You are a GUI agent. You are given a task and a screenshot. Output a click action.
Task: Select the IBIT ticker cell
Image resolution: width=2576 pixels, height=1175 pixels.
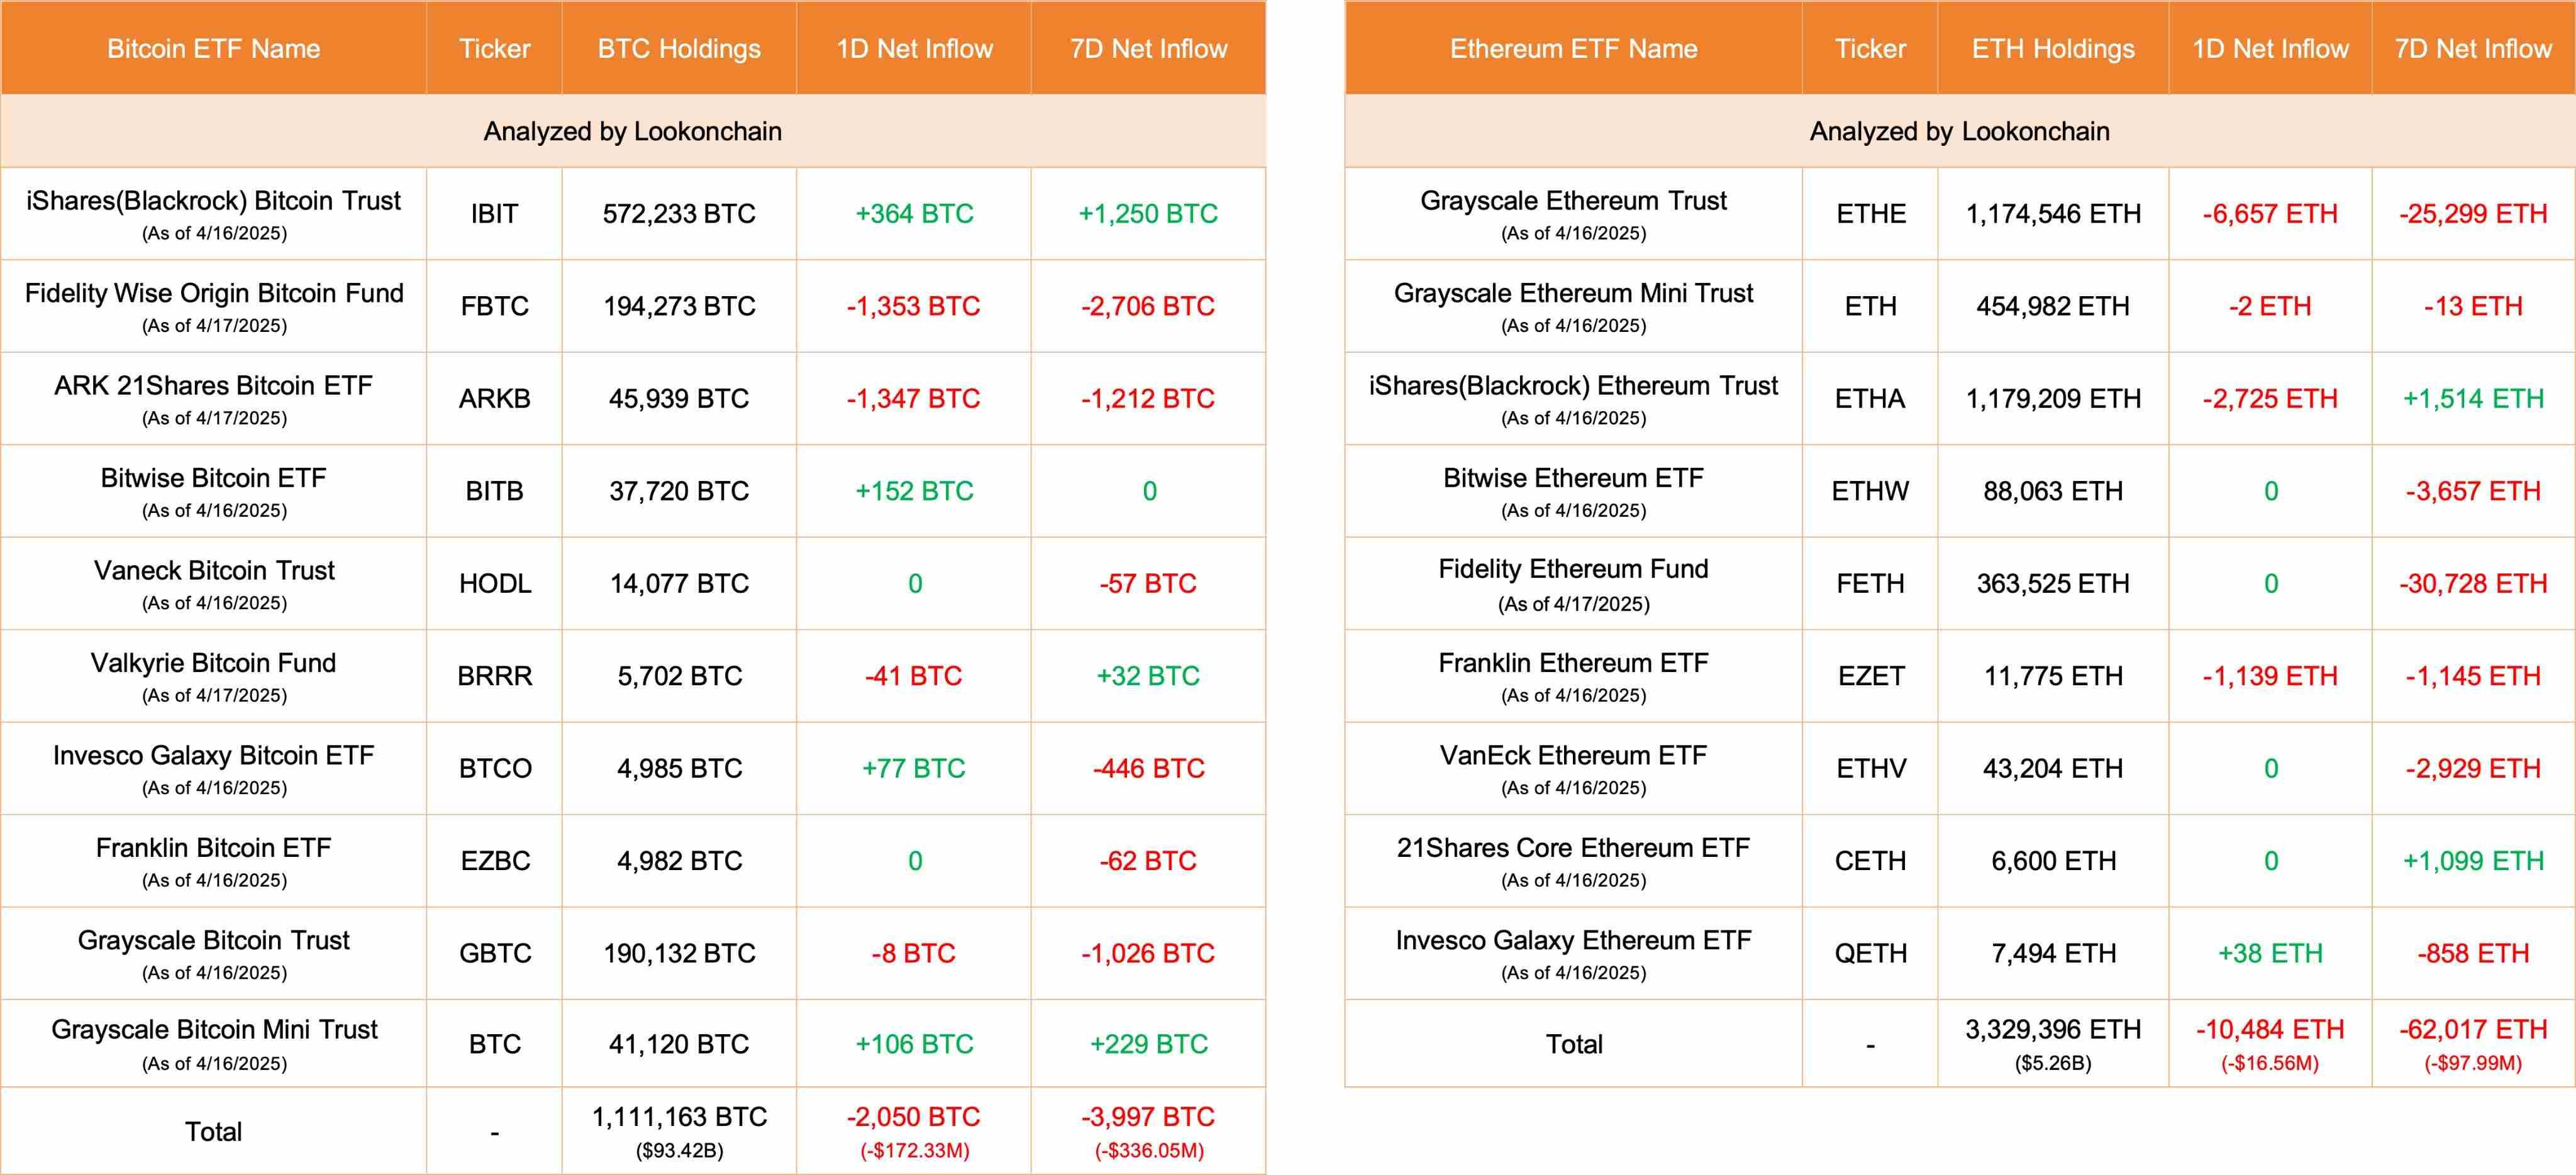(x=494, y=214)
